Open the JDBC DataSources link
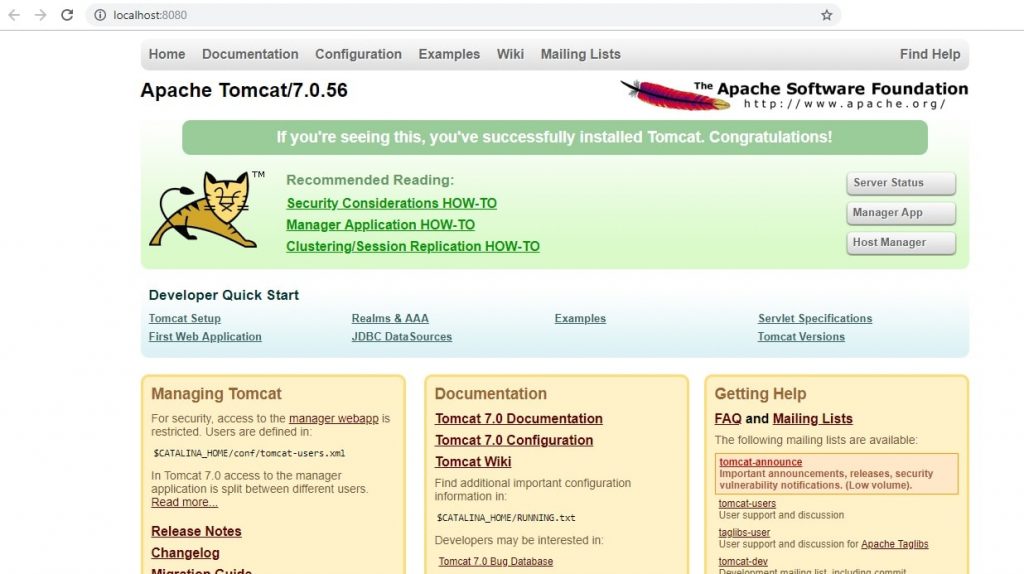This screenshot has height=574, width=1024. (x=402, y=336)
